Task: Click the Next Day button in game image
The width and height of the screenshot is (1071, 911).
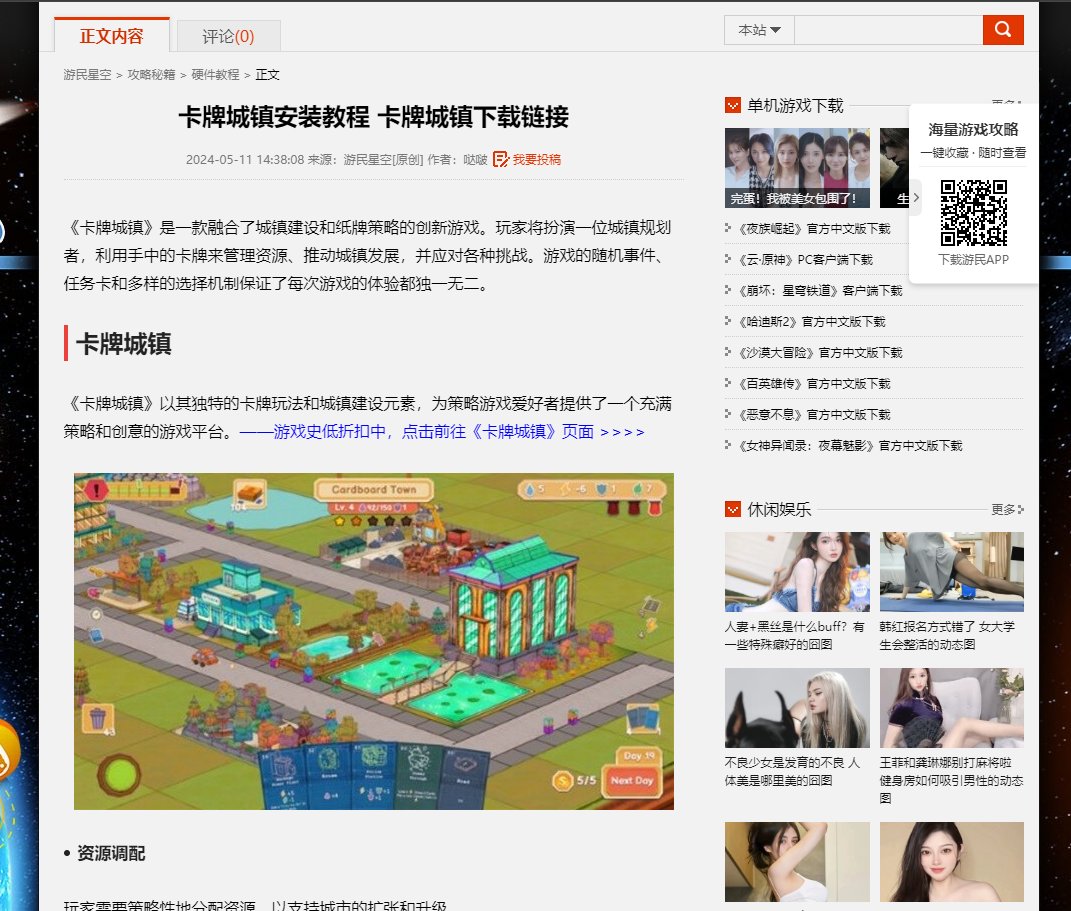Action: [x=632, y=781]
